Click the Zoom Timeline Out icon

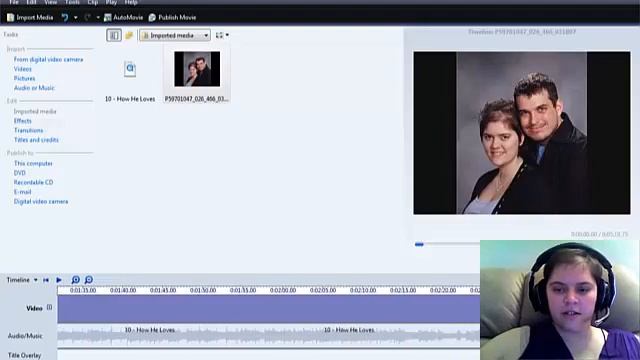(89, 280)
